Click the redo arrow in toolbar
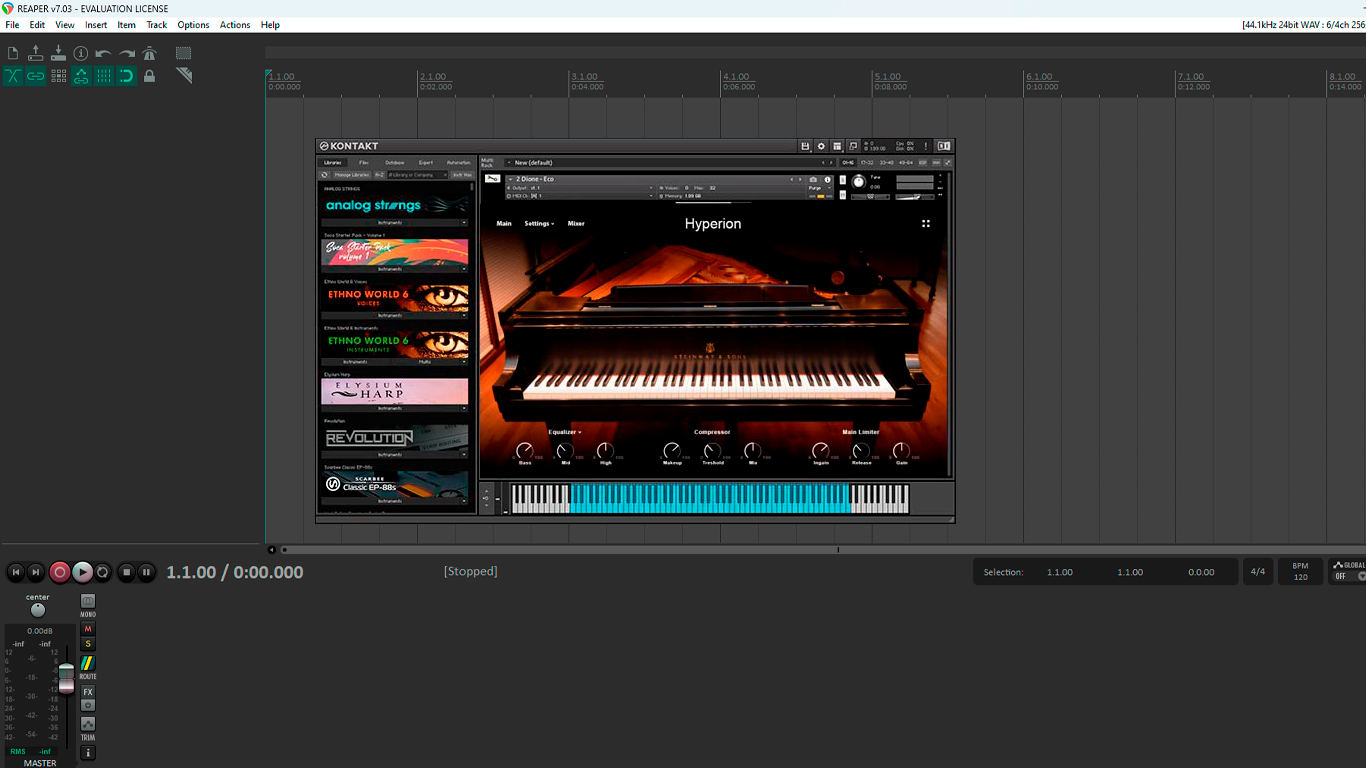The height and width of the screenshot is (768, 1366). [127, 53]
